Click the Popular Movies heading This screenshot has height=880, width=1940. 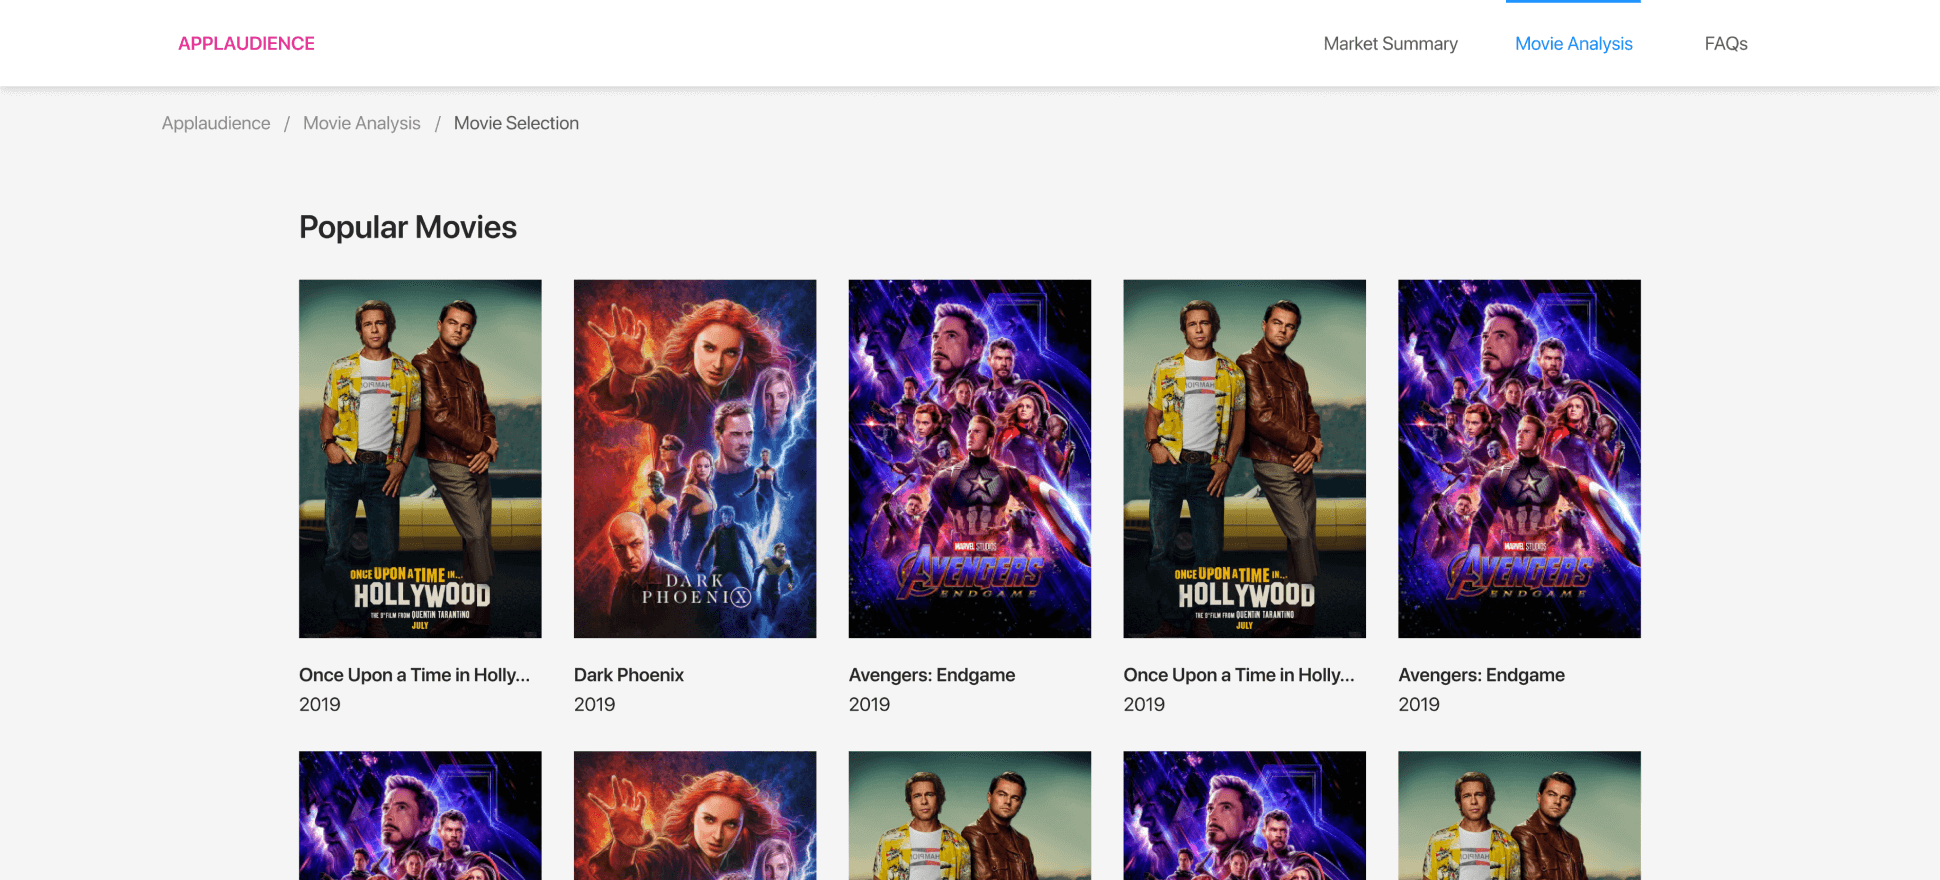coord(408,227)
